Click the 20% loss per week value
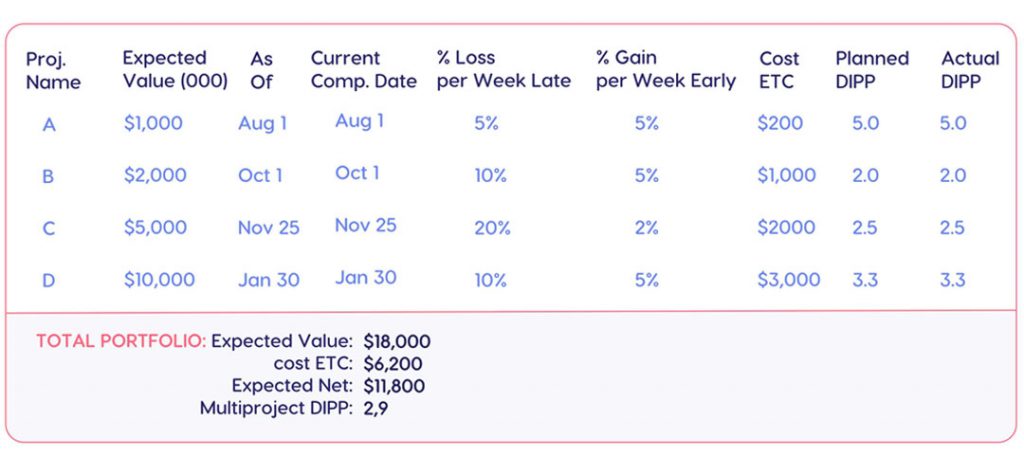Screen dimensions: 1024x476 [492, 228]
